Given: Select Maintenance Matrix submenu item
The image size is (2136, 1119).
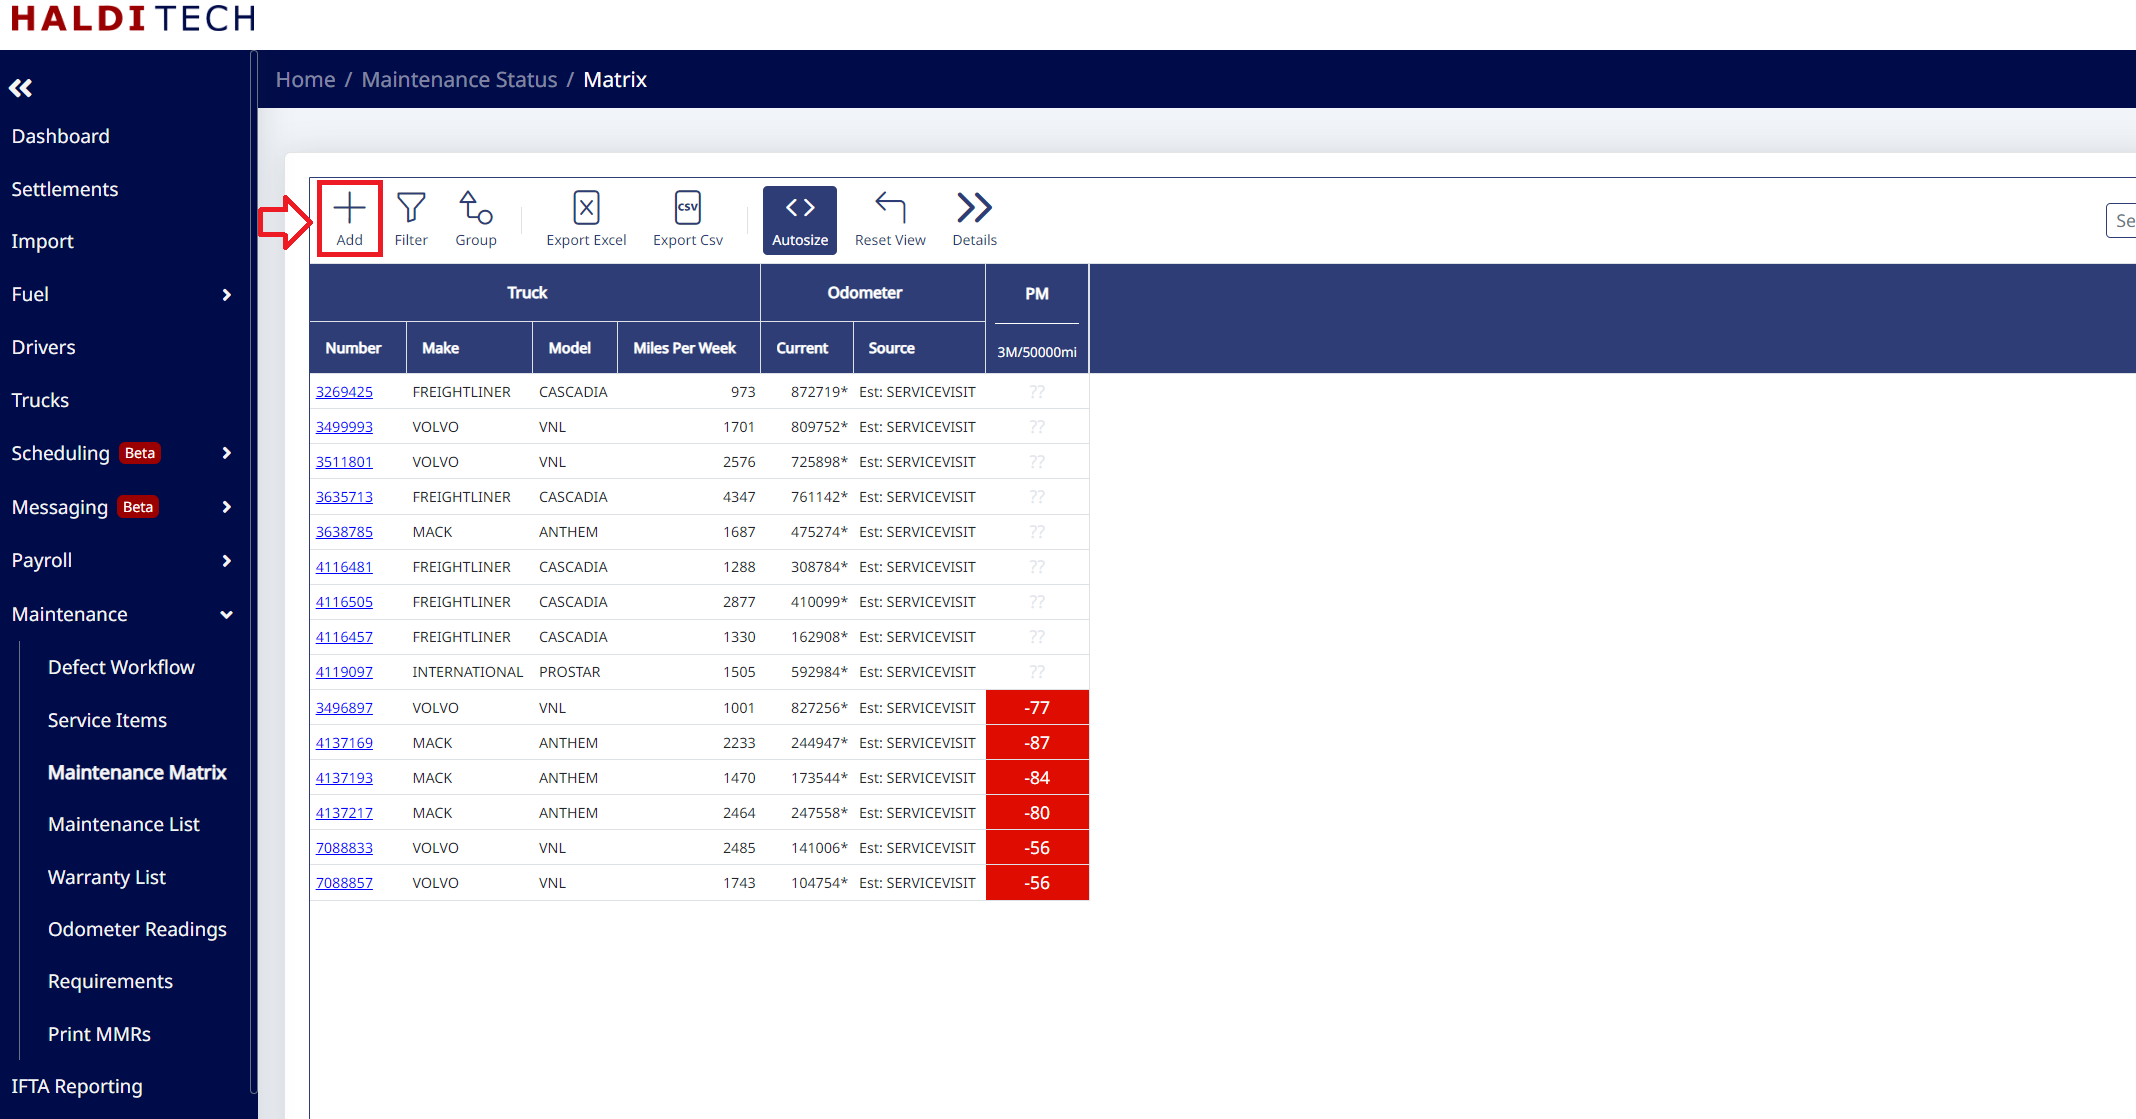Looking at the screenshot, I should point(137,772).
